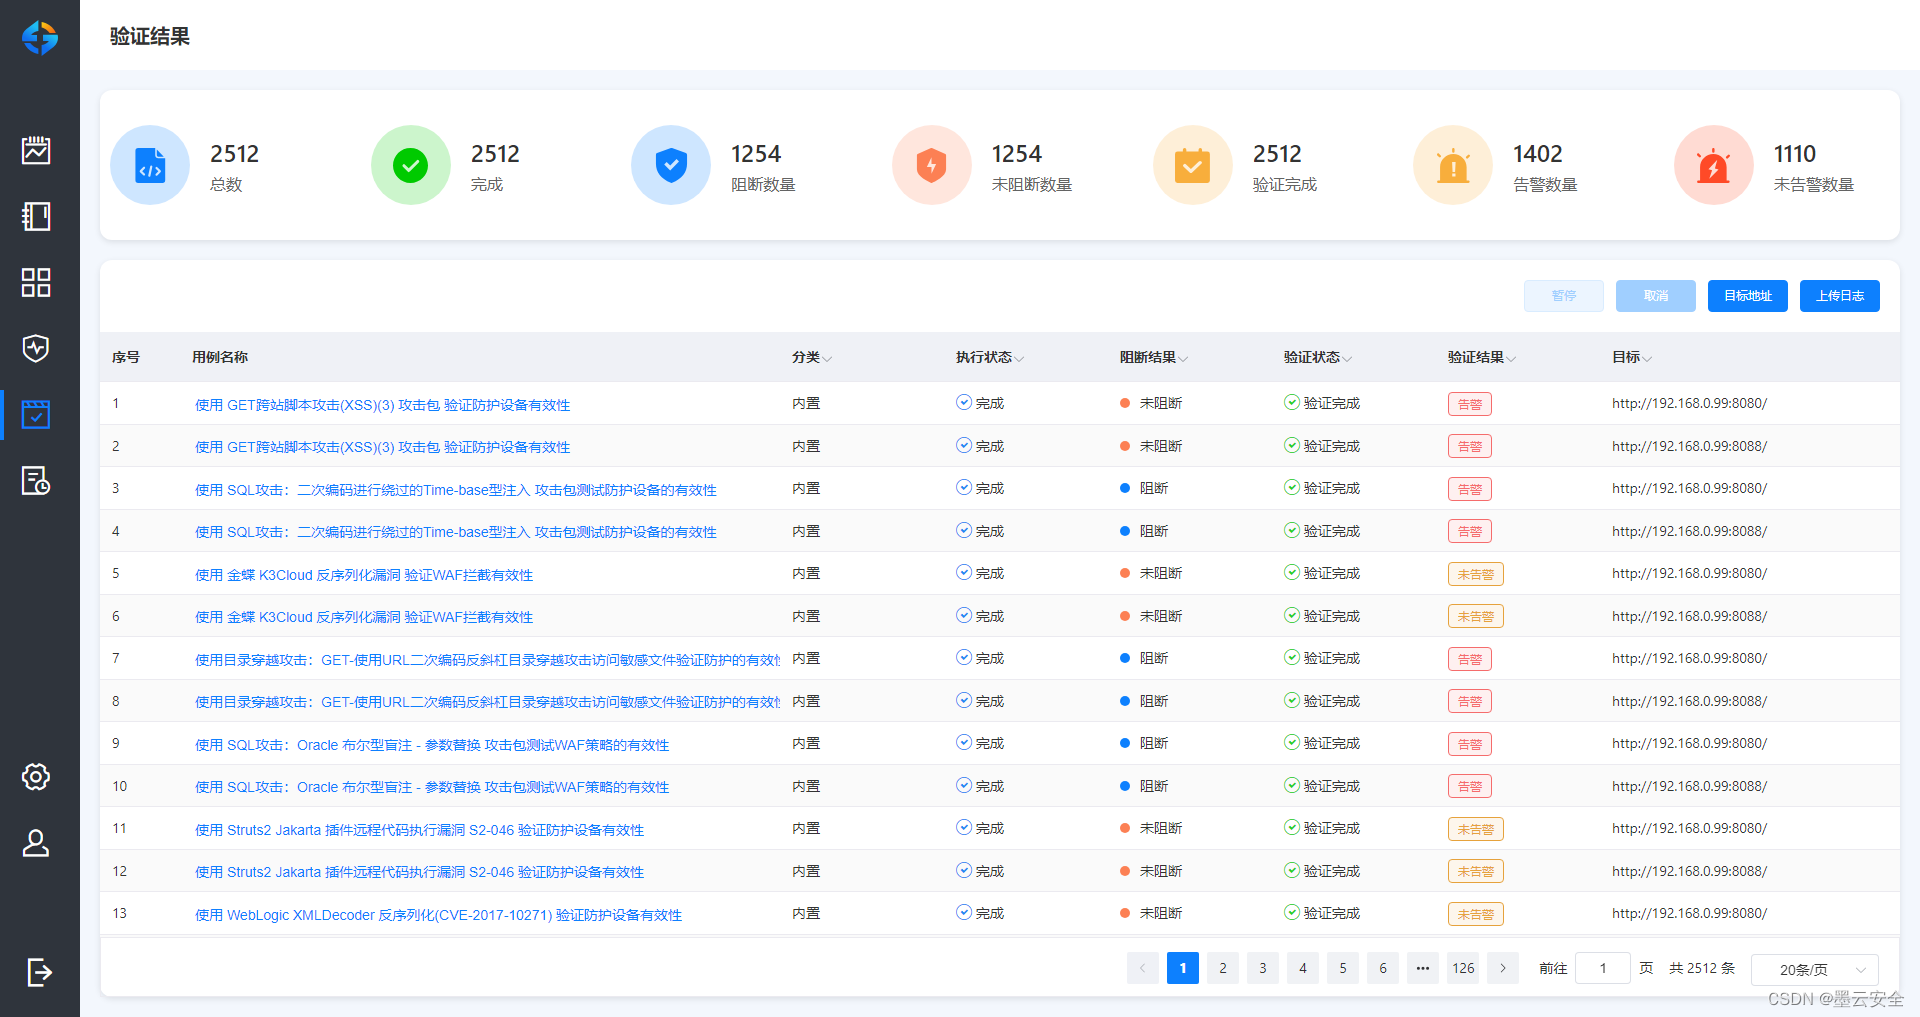
Task: Open the user profile sidebar icon
Action: (x=36, y=843)
